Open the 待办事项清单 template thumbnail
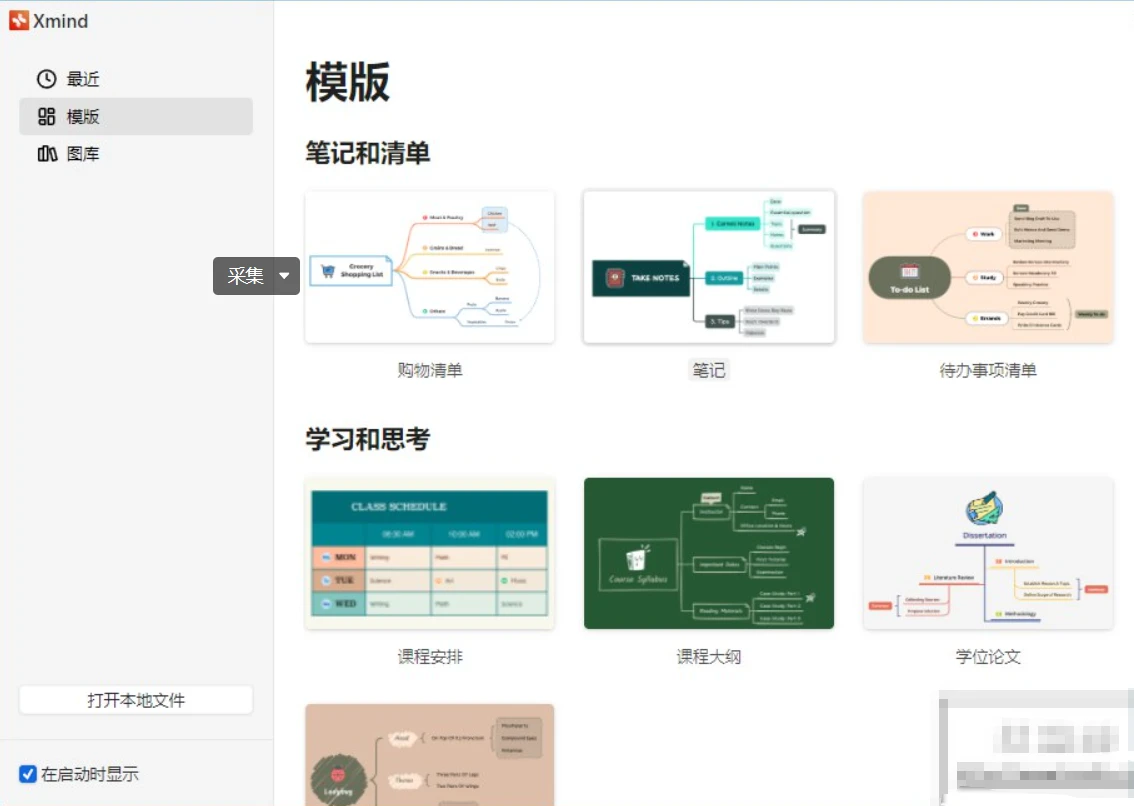Image resolution: width=1134 pixels, height=806 pixels. point(988,267)
